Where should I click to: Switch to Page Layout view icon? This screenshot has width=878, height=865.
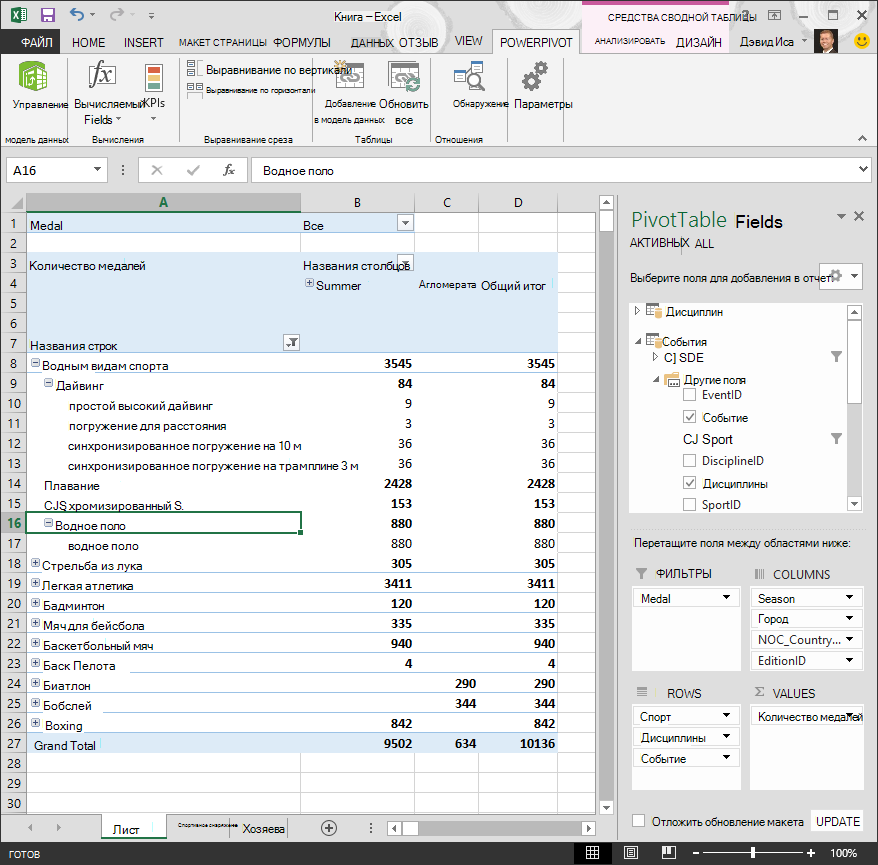coord(631,853)
